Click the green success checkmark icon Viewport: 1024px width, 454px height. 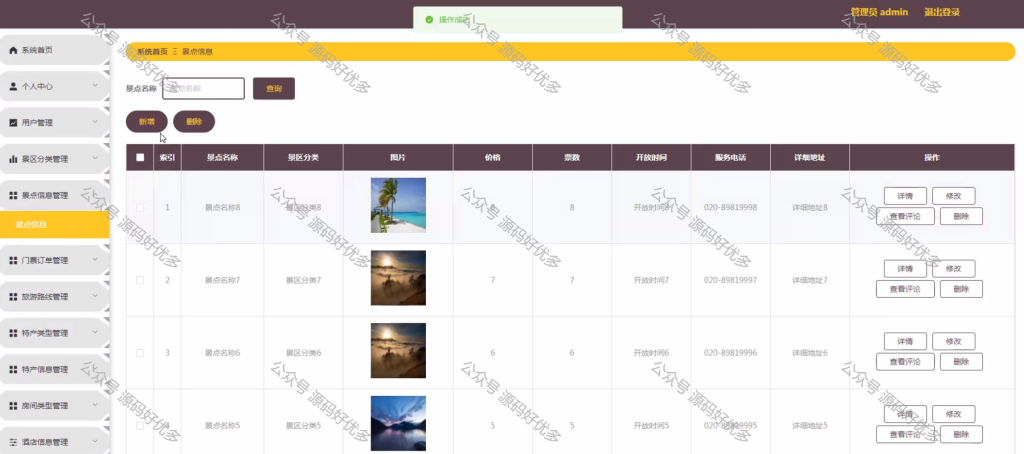429,20
